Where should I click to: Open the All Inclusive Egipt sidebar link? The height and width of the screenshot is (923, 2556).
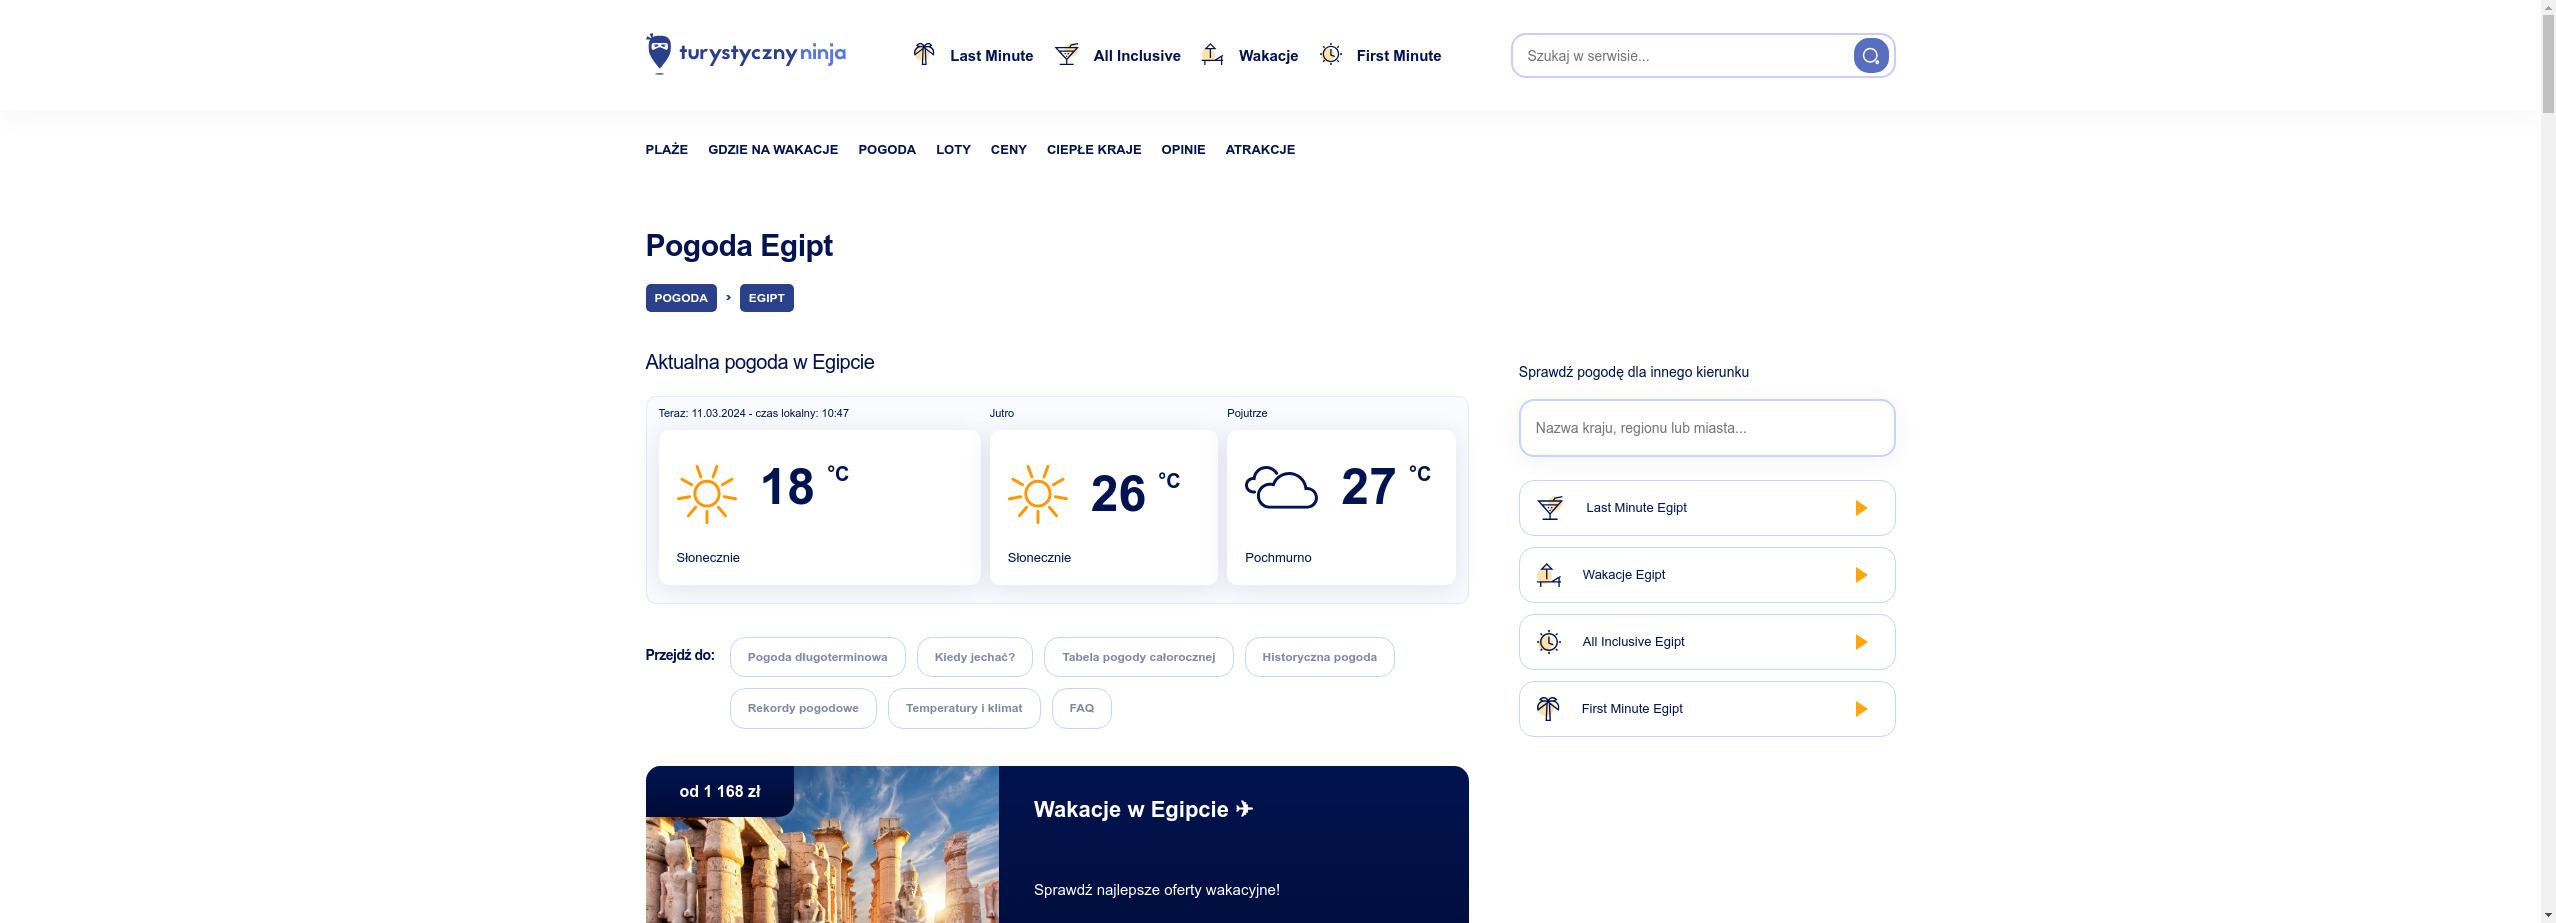[x=1632, y=642]
